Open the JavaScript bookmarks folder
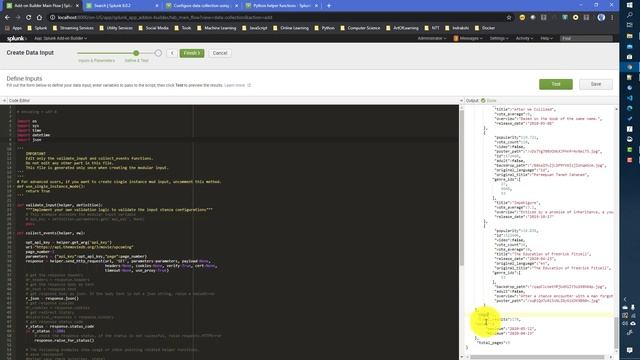 pyautogui.click(x=255, y=28)
